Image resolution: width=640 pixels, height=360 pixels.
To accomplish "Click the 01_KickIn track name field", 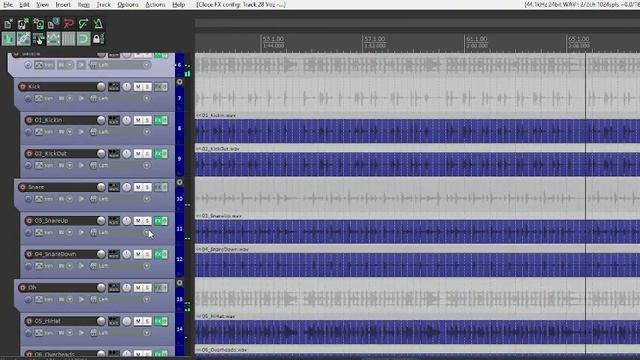I will pyautogui.click(x=64, y=120).
